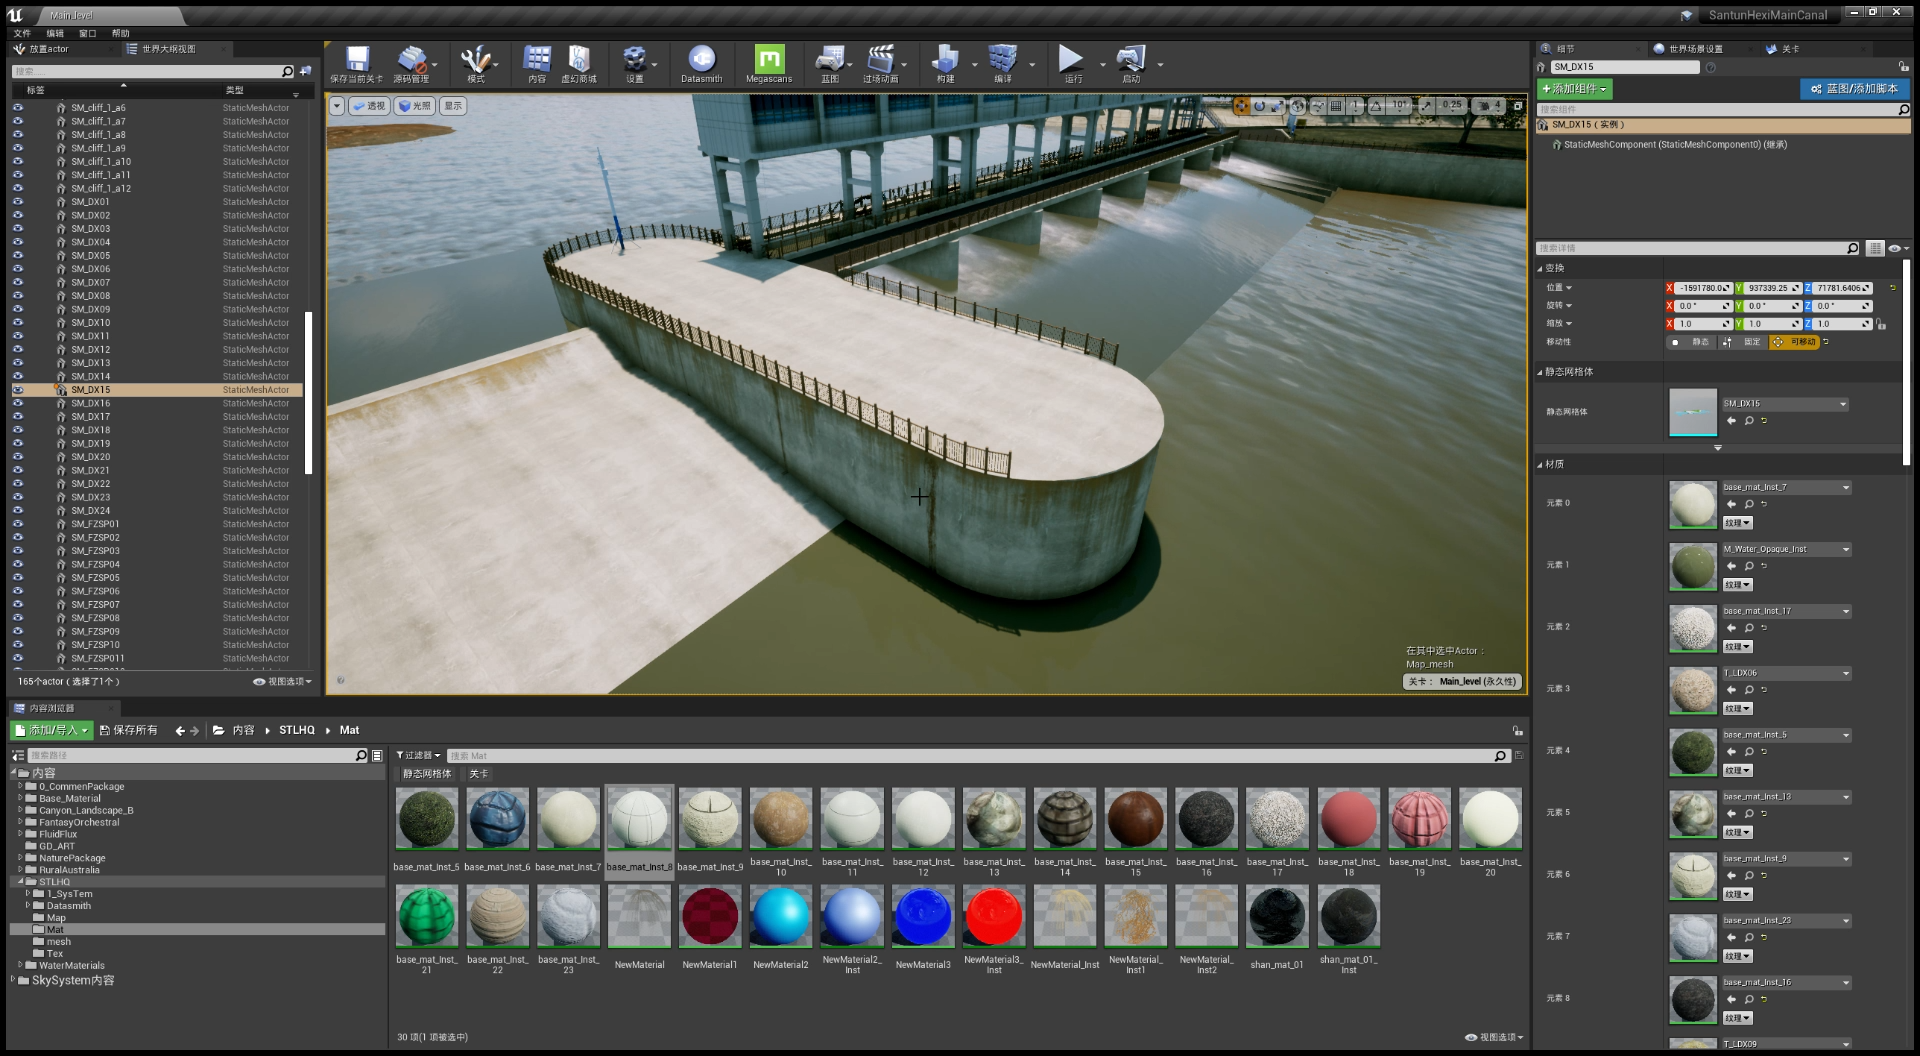Click the green 添加组件 button

1574,89
